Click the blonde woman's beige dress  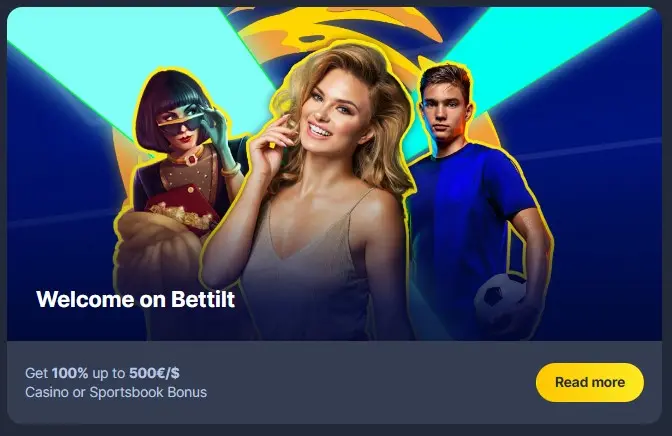[309, 274]
